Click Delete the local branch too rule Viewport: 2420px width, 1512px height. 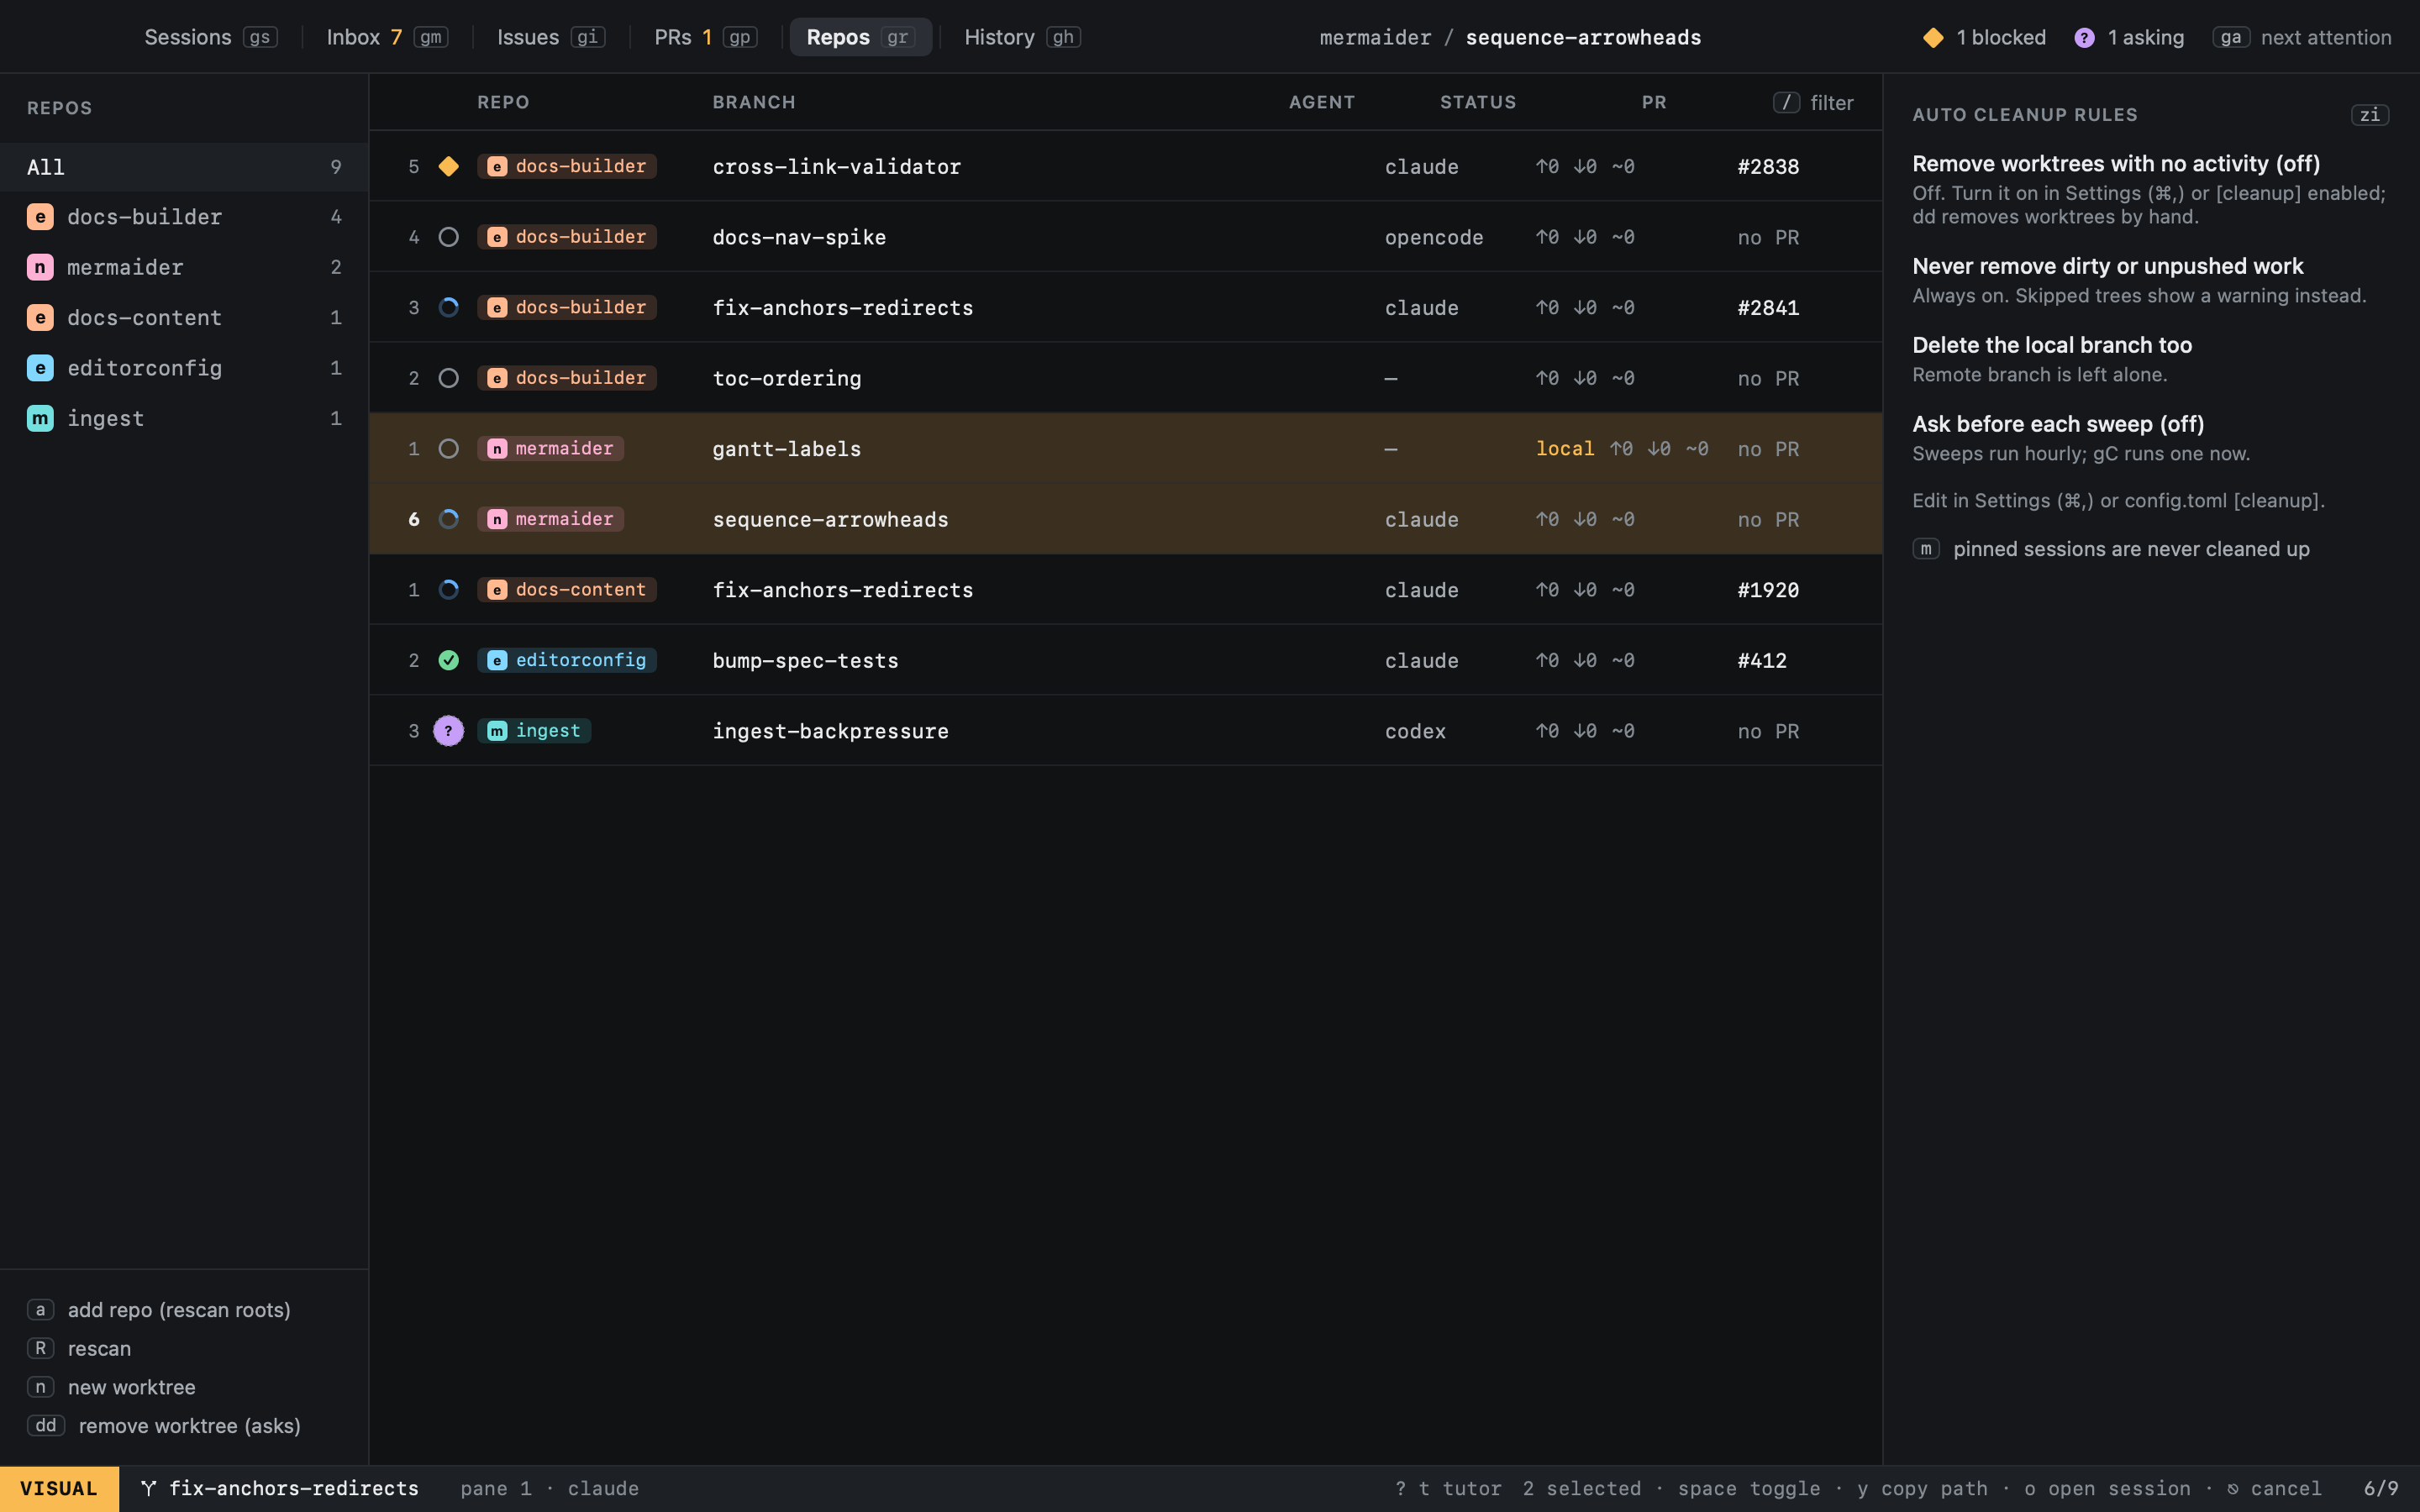click(2052, 345)
